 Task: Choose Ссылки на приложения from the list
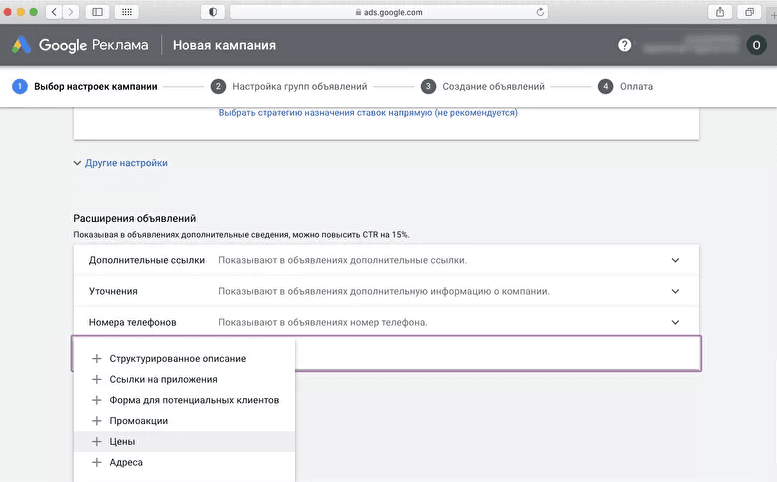tap(184, 379)
